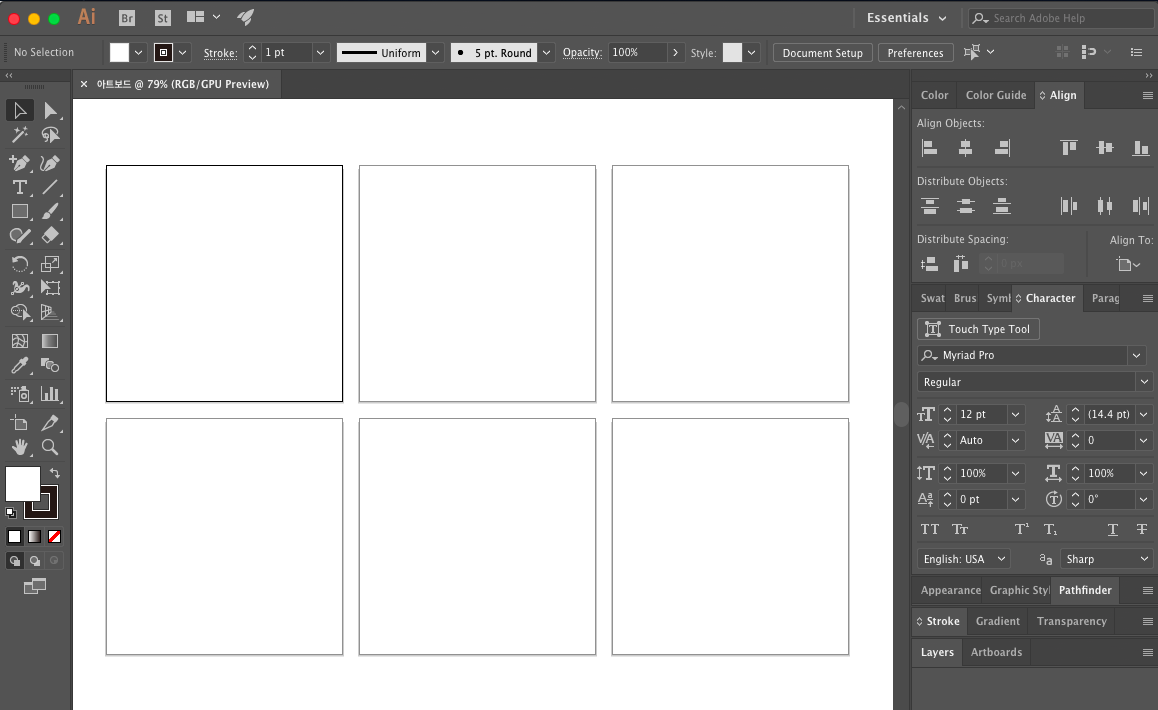Click Horizontal Align Left icon
This screenshot has width=1158, height=710.
[930, 148]
